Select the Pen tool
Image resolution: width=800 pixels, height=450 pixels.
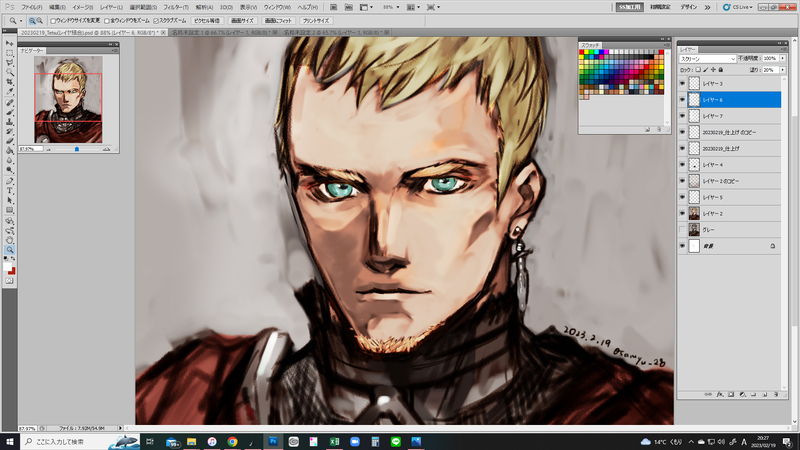[x=10, y=181]
